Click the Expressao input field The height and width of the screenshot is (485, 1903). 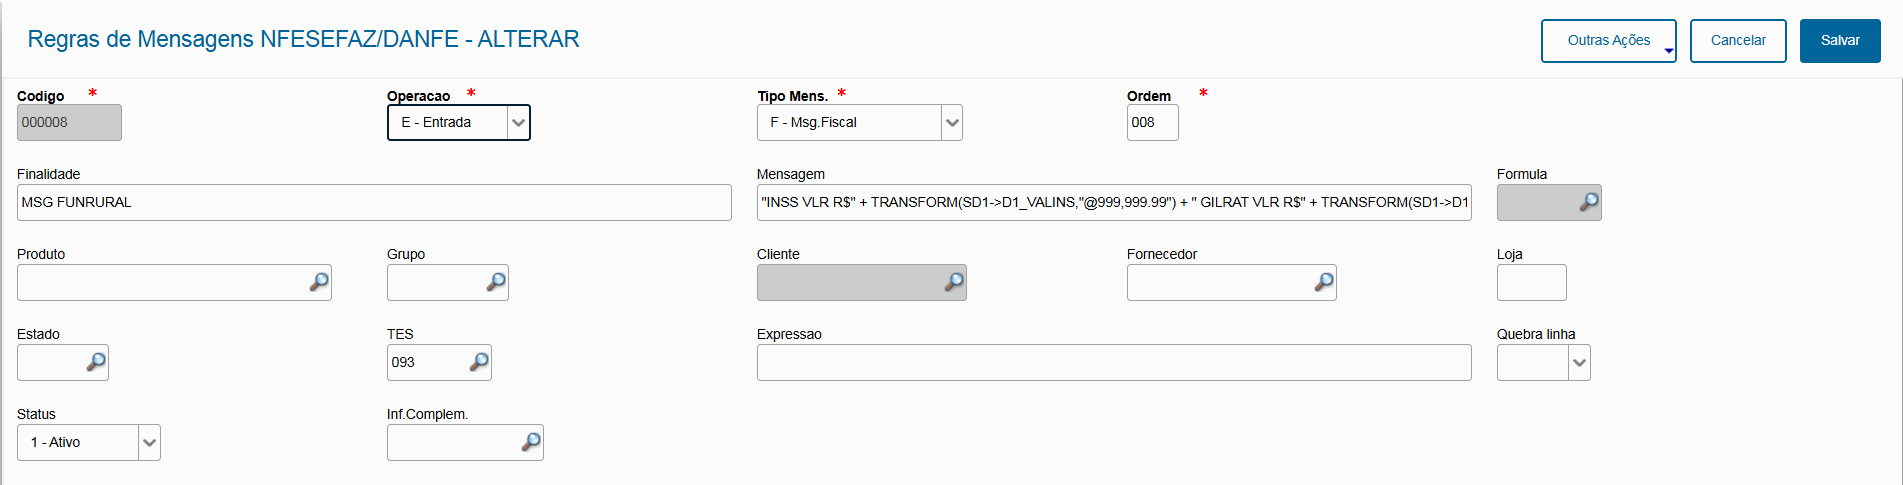[1113, 362]
